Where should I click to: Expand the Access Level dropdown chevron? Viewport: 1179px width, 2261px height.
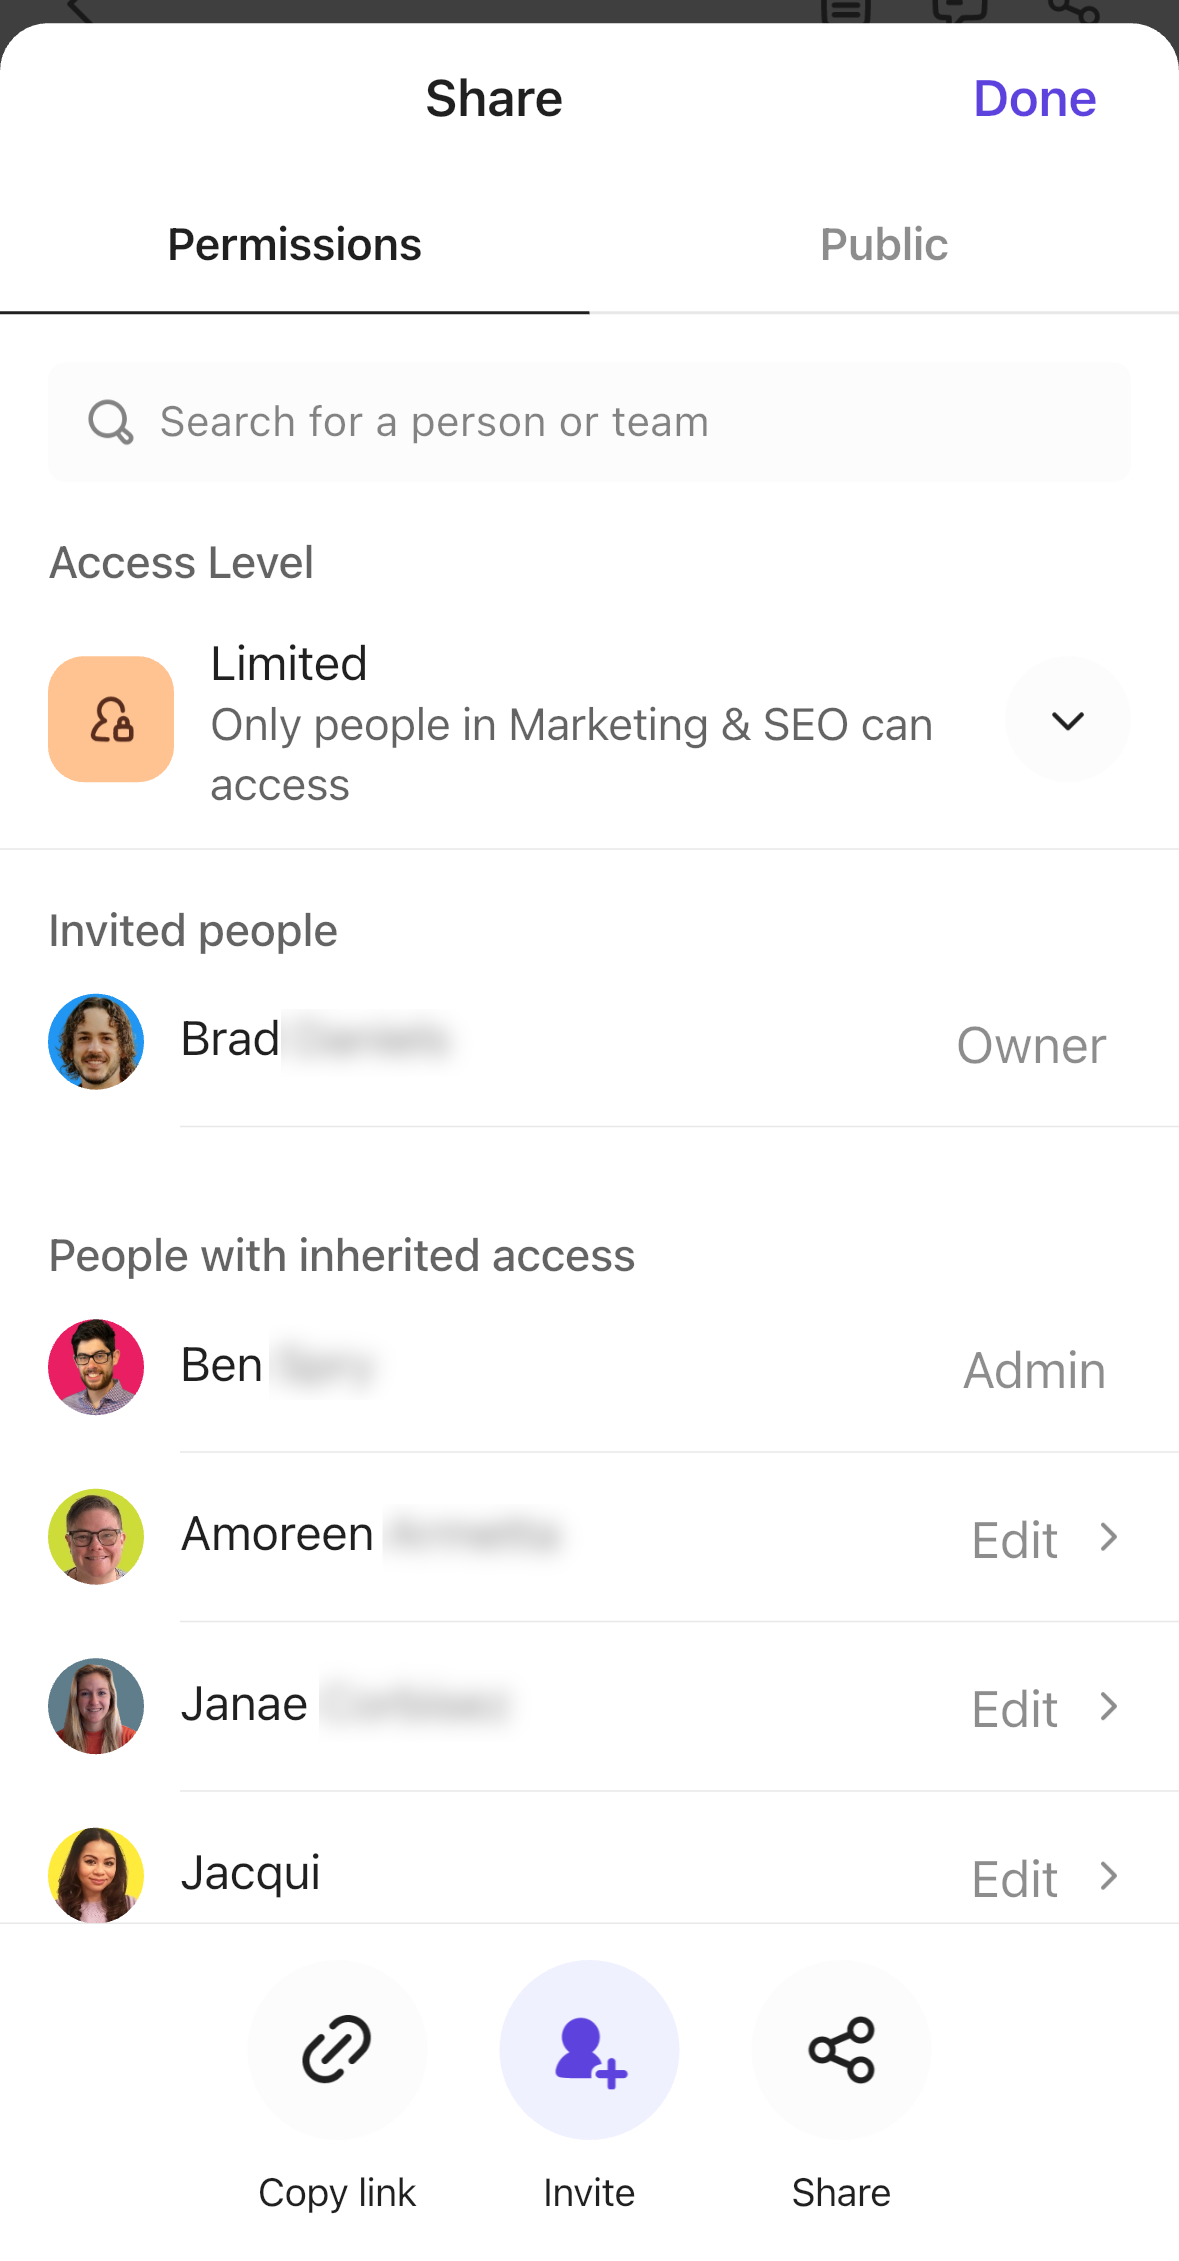coord(1068,720)
